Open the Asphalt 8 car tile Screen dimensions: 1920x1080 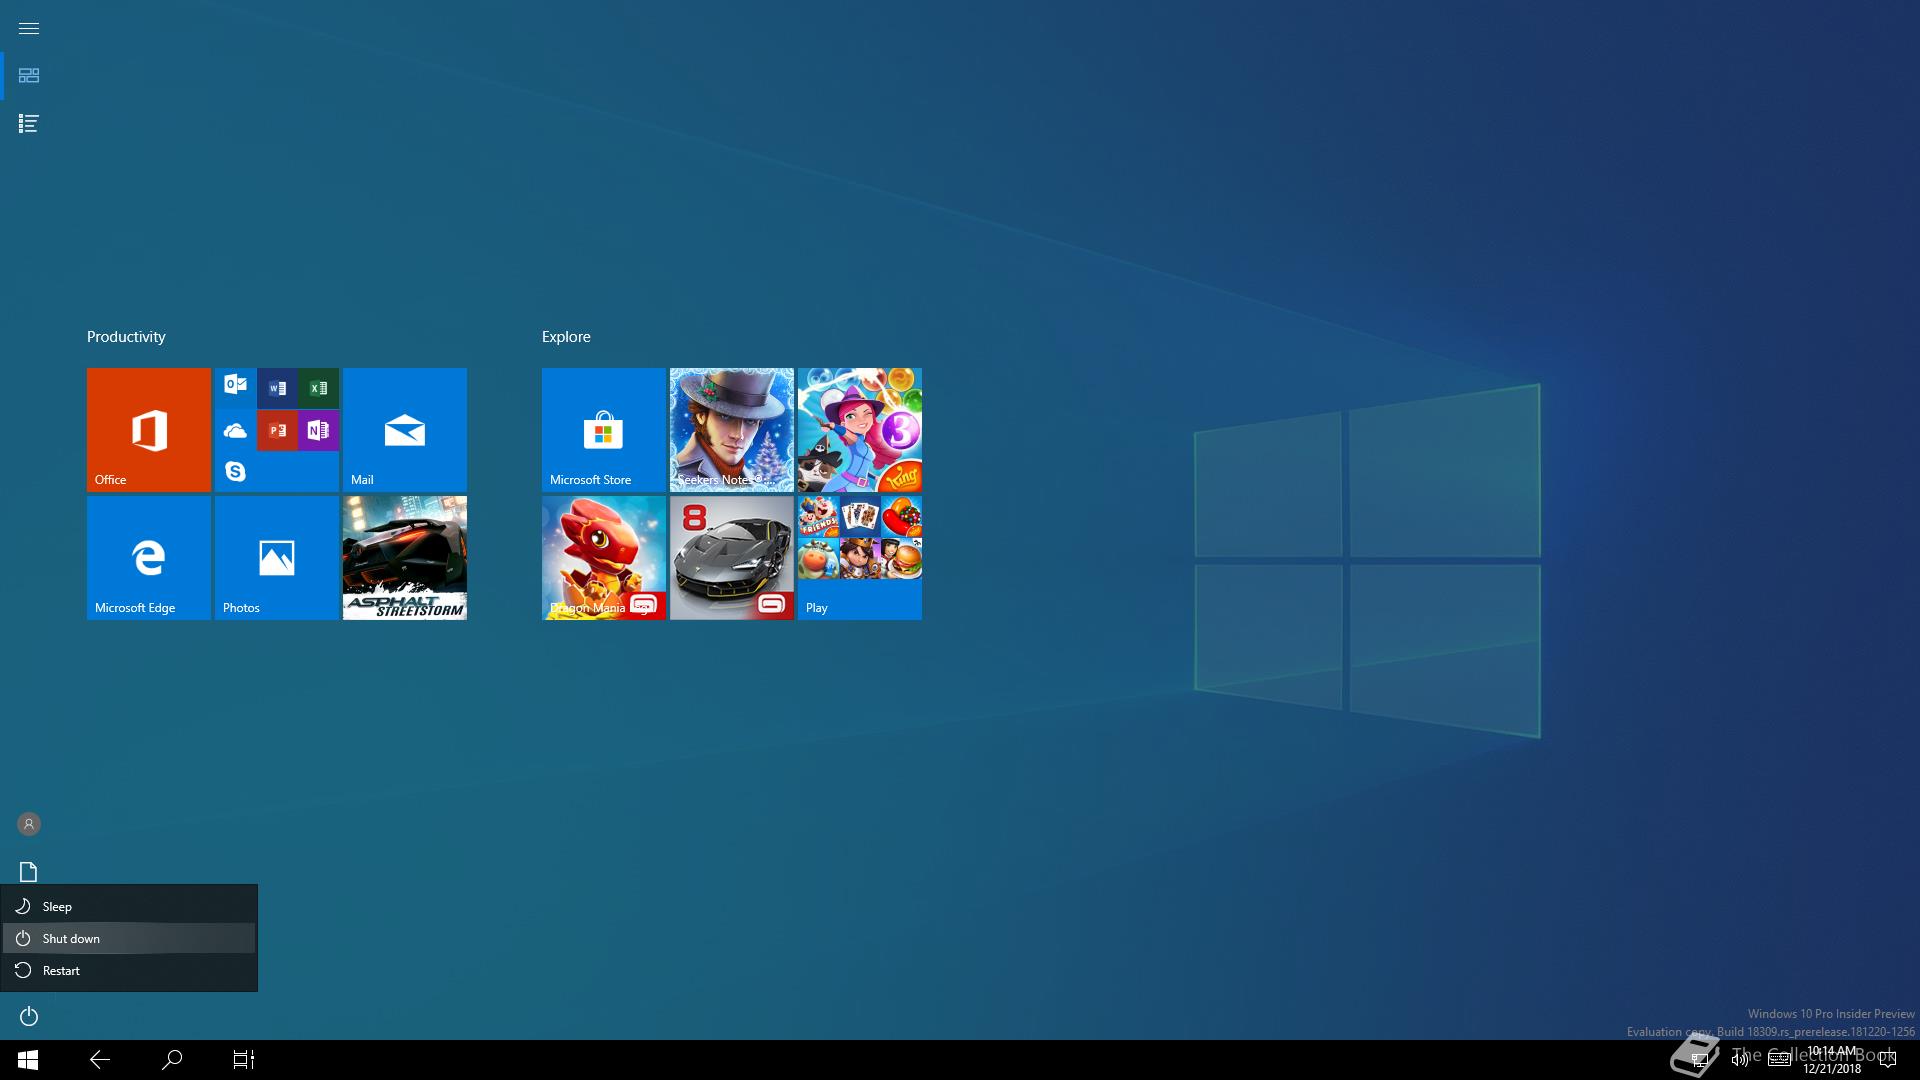coord(732,558)
